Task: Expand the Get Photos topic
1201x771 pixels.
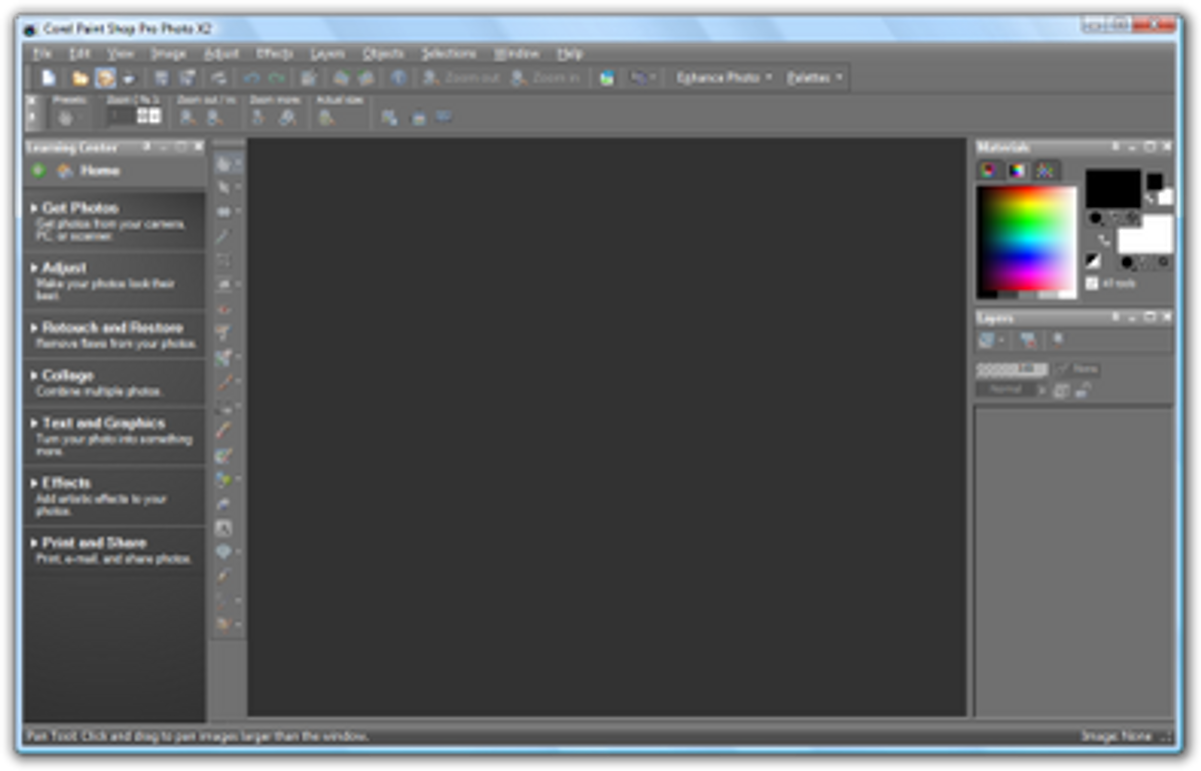Action: (x=80, y=208)
